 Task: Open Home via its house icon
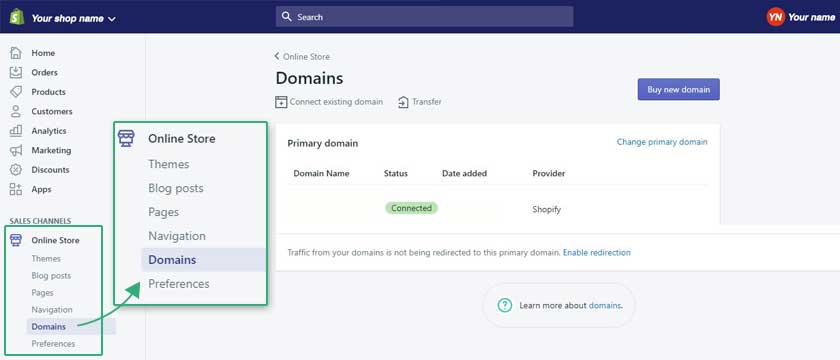tap(16, 52)
